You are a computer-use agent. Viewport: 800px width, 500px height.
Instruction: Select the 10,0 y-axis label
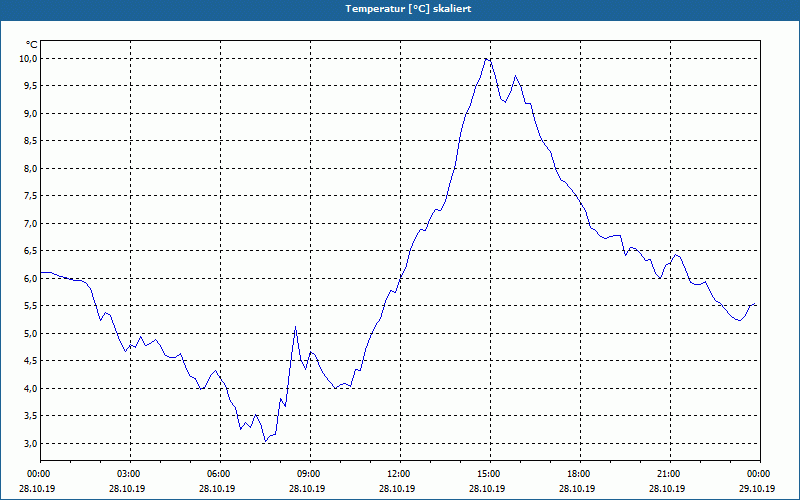point(29,59)
